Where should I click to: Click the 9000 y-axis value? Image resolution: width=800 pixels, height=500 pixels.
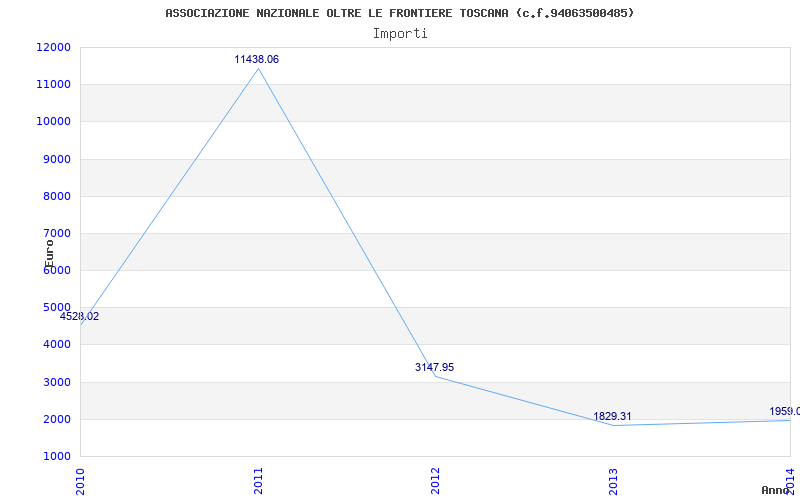point(56,159)
